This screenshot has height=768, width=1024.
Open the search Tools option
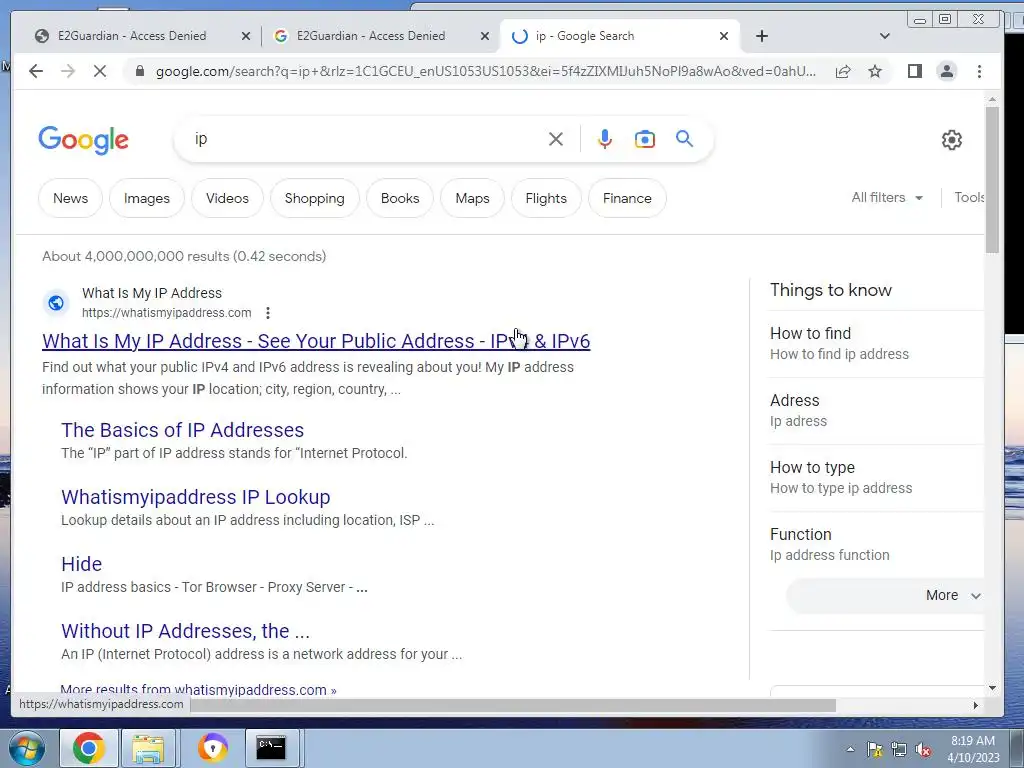tap(969, 197)
